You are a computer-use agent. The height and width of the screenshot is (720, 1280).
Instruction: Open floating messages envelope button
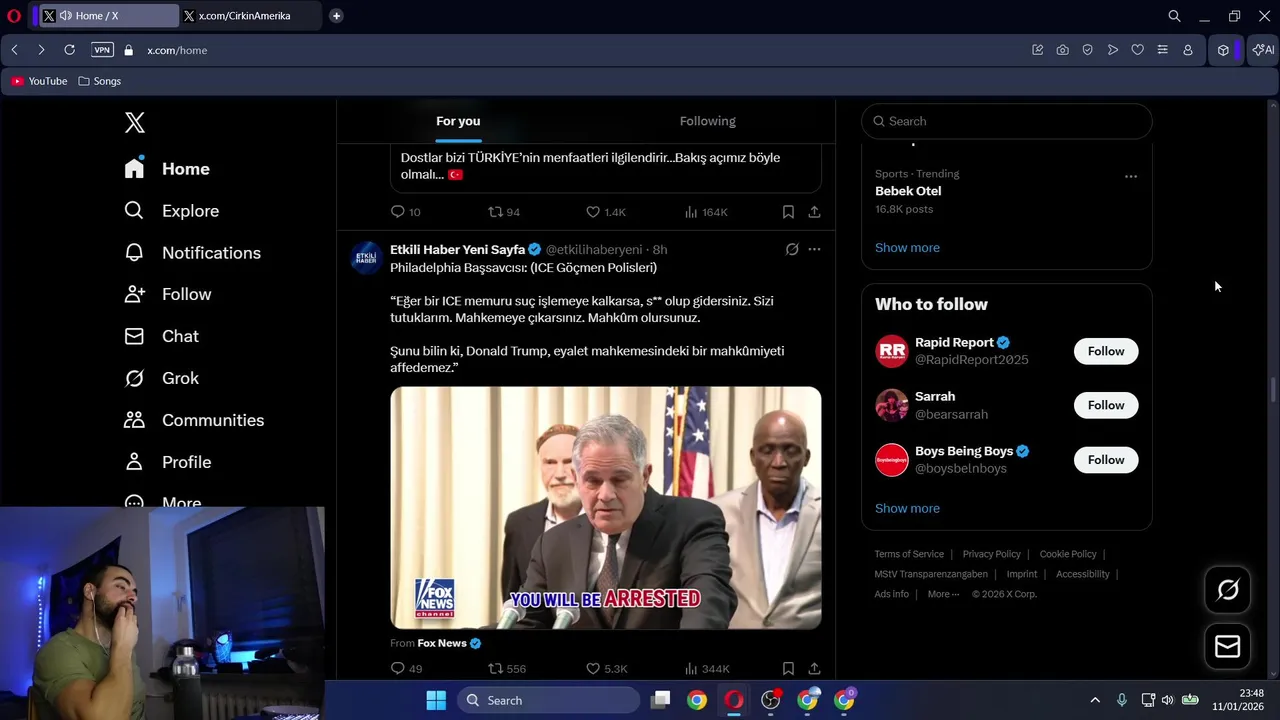tap(1227, 647)
